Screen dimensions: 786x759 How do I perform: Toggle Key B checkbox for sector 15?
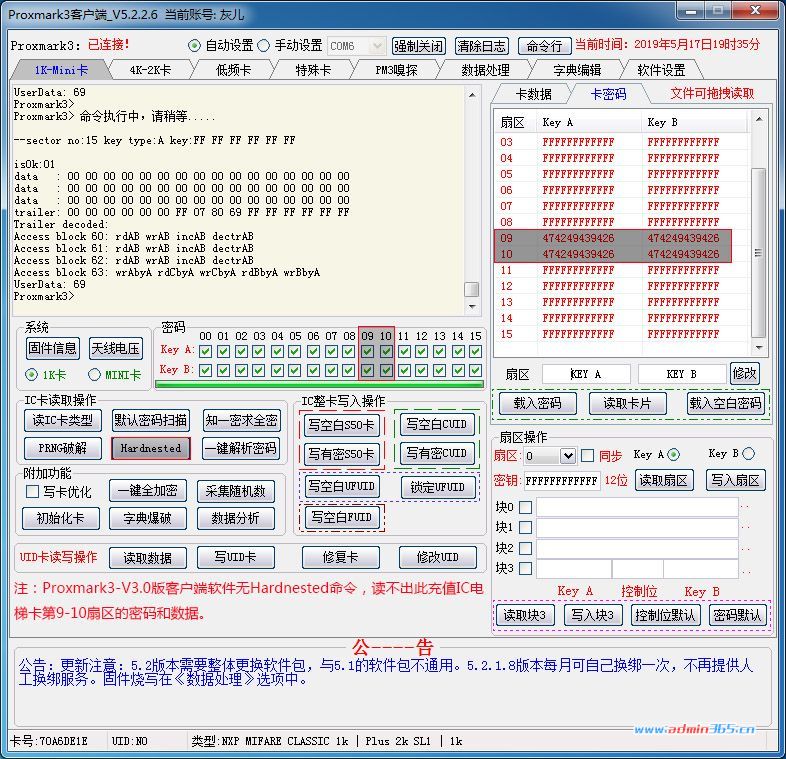[476, 370]
